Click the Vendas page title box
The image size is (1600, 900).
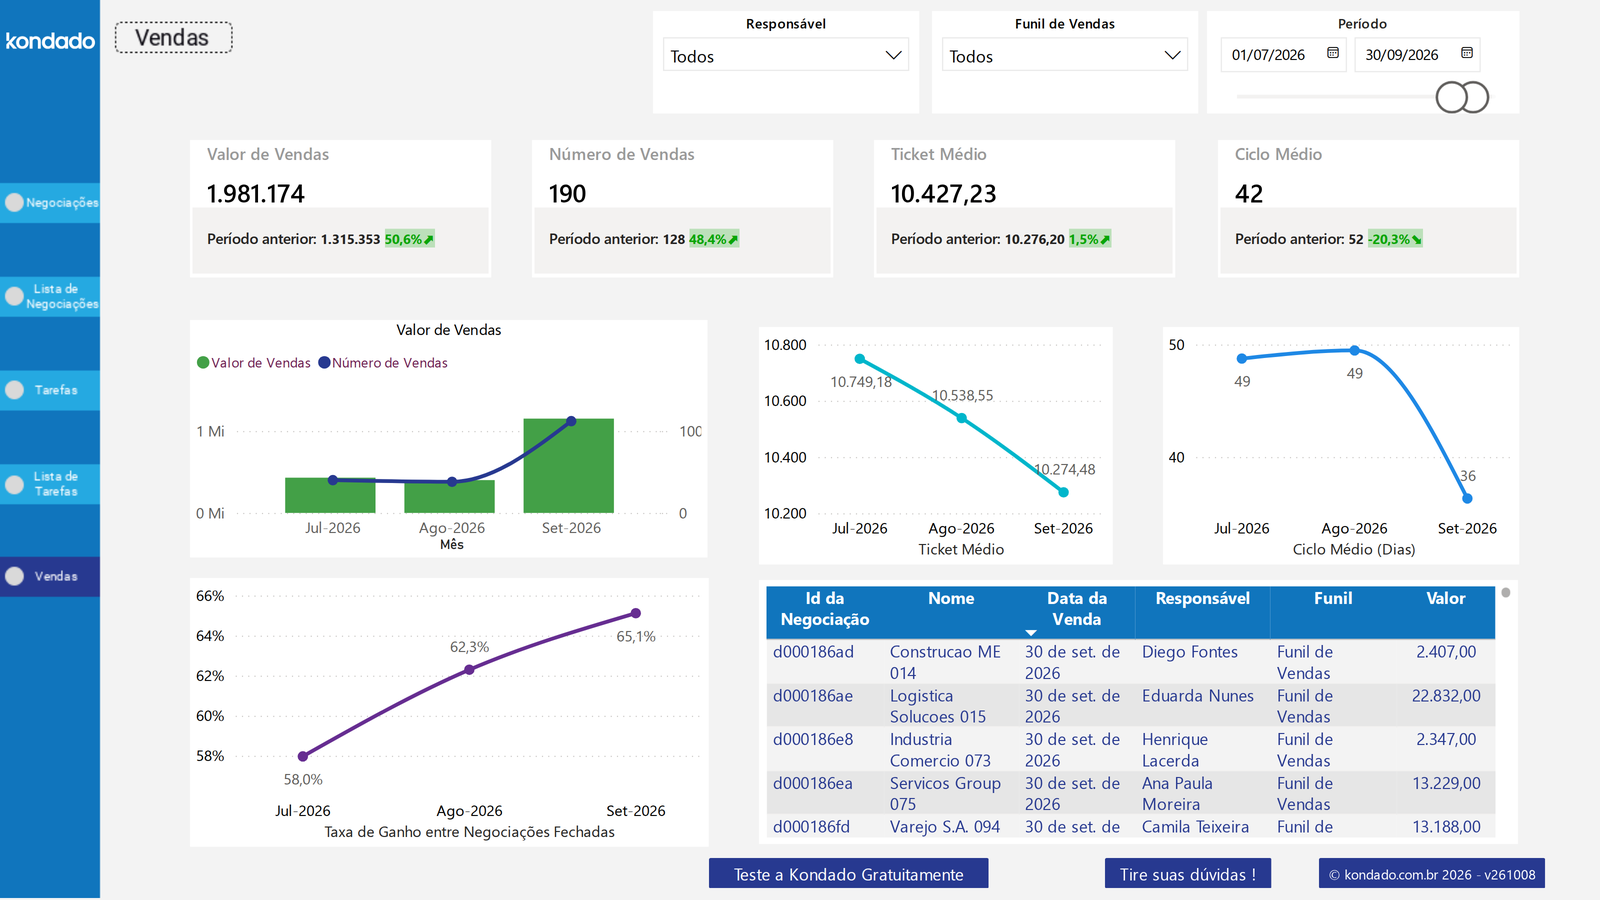[x=173, y=38]
